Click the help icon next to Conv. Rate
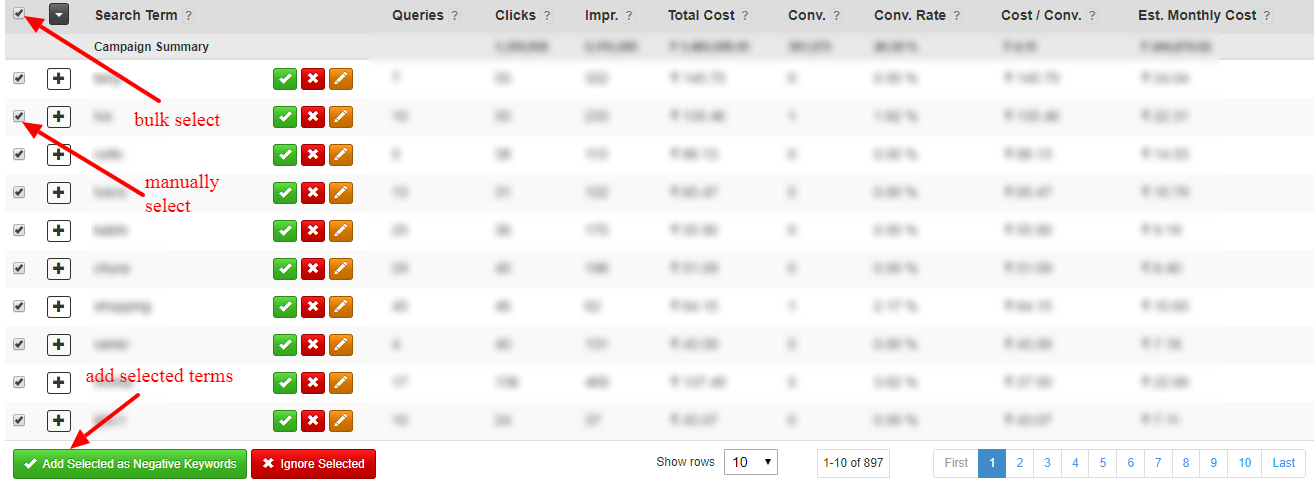Screen dimensions: 1316x484 coord(957,16)
